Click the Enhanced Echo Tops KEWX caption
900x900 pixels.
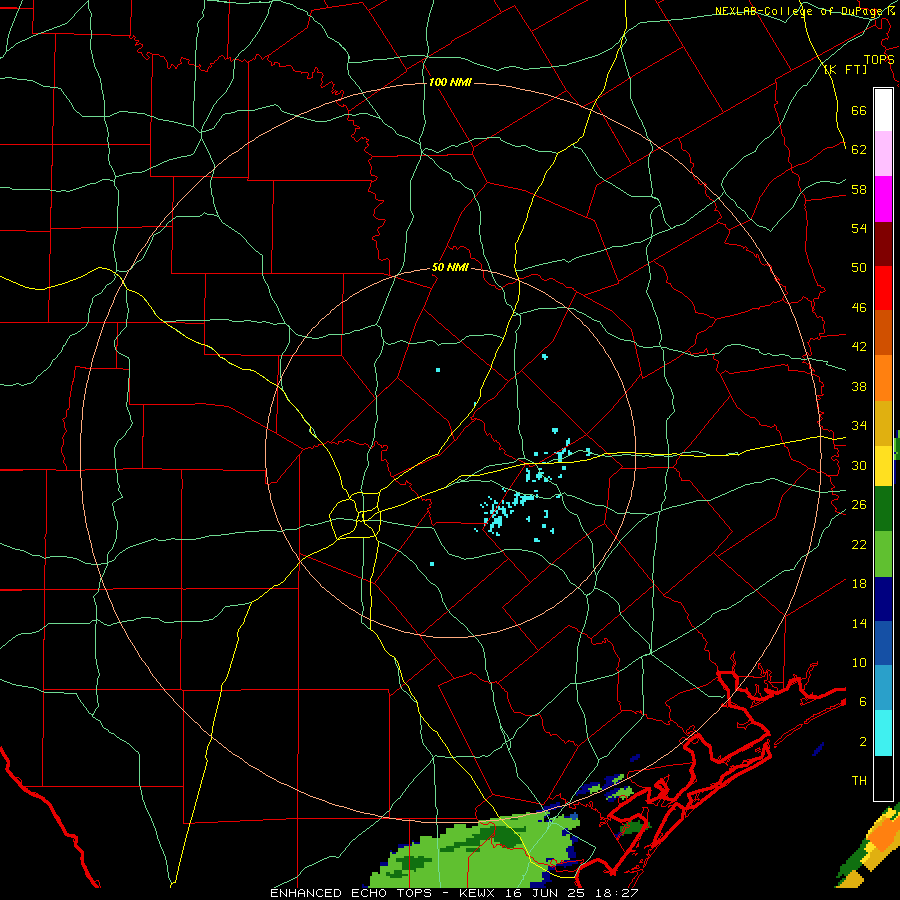454,893
